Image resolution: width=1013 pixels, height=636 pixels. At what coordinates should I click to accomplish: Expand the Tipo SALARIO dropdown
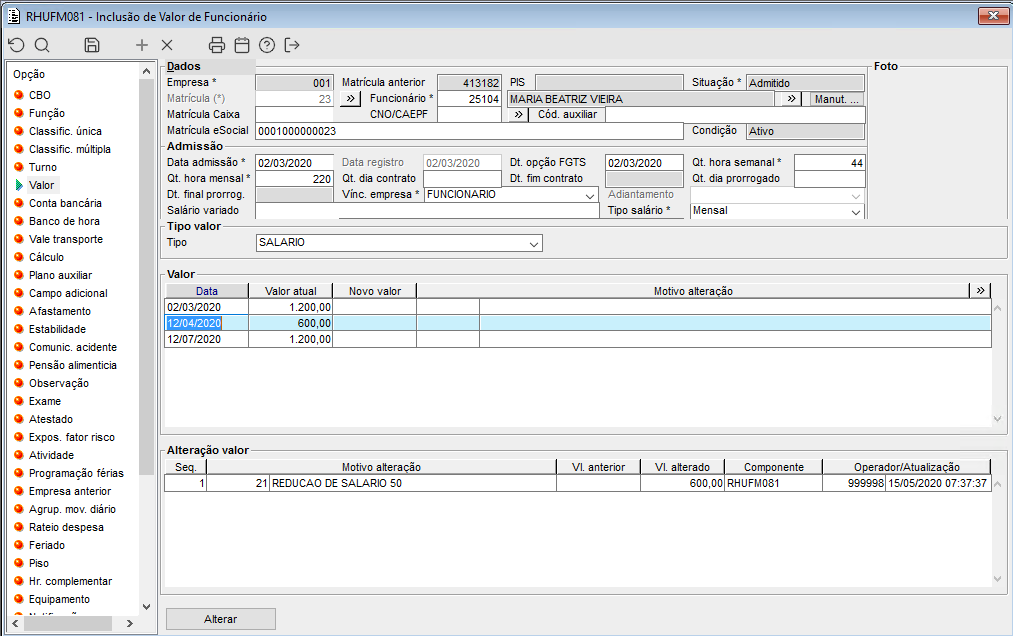tap(533, 243)
